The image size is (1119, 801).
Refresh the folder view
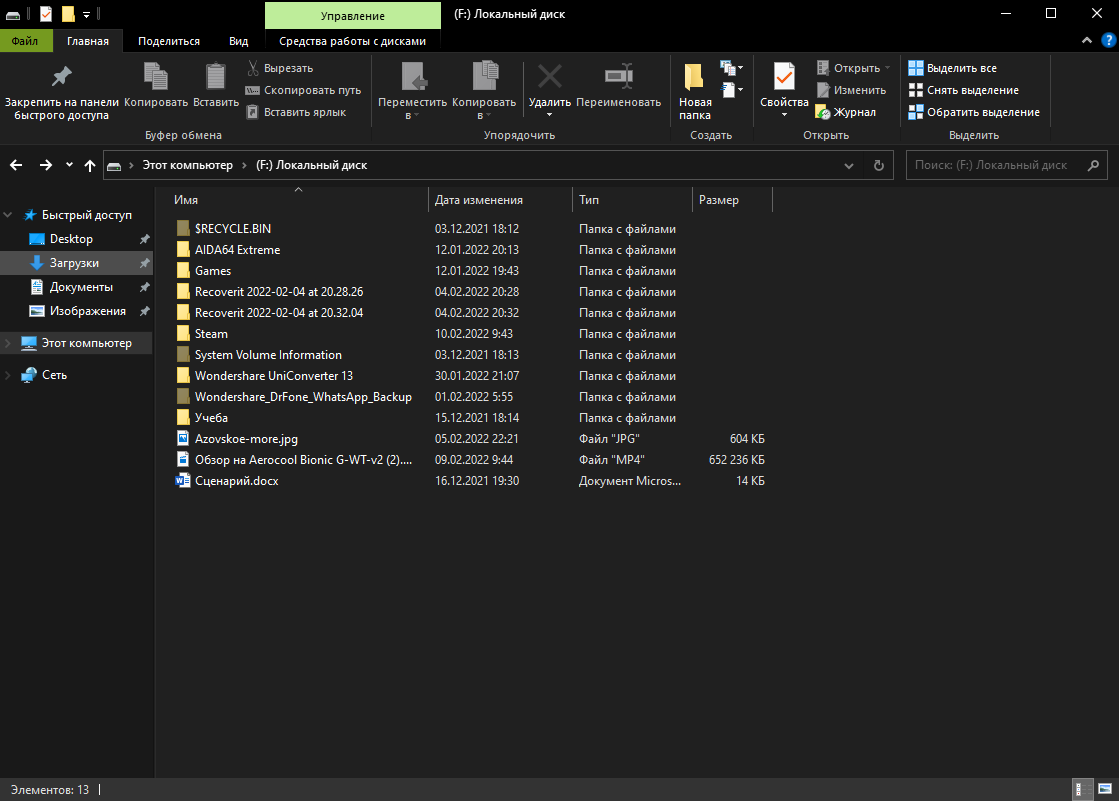pos(879,166)
